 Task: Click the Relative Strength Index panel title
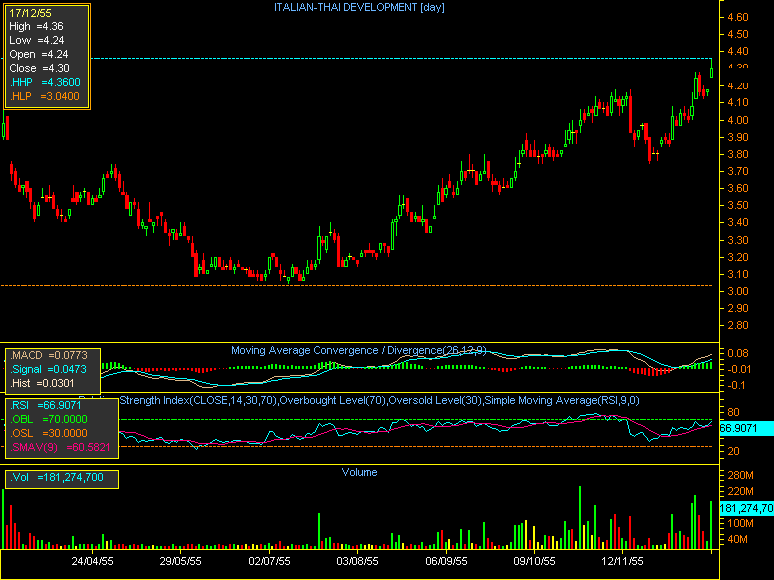click(379, 400)
